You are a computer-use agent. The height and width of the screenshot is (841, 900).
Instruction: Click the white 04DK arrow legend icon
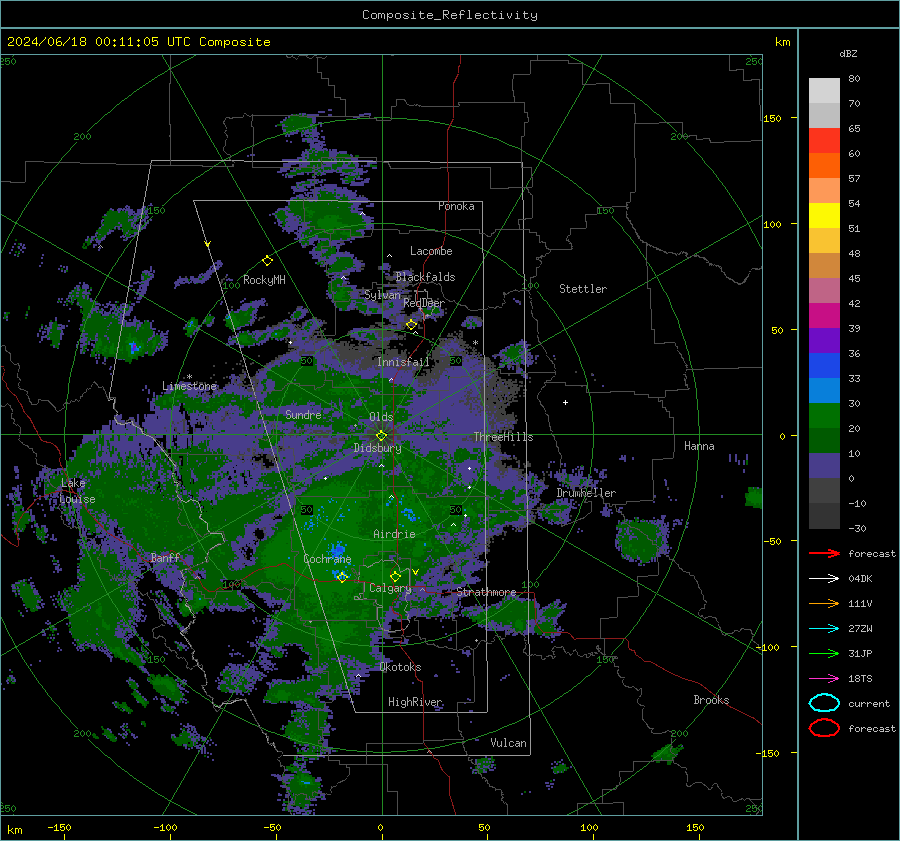(824, 578)
